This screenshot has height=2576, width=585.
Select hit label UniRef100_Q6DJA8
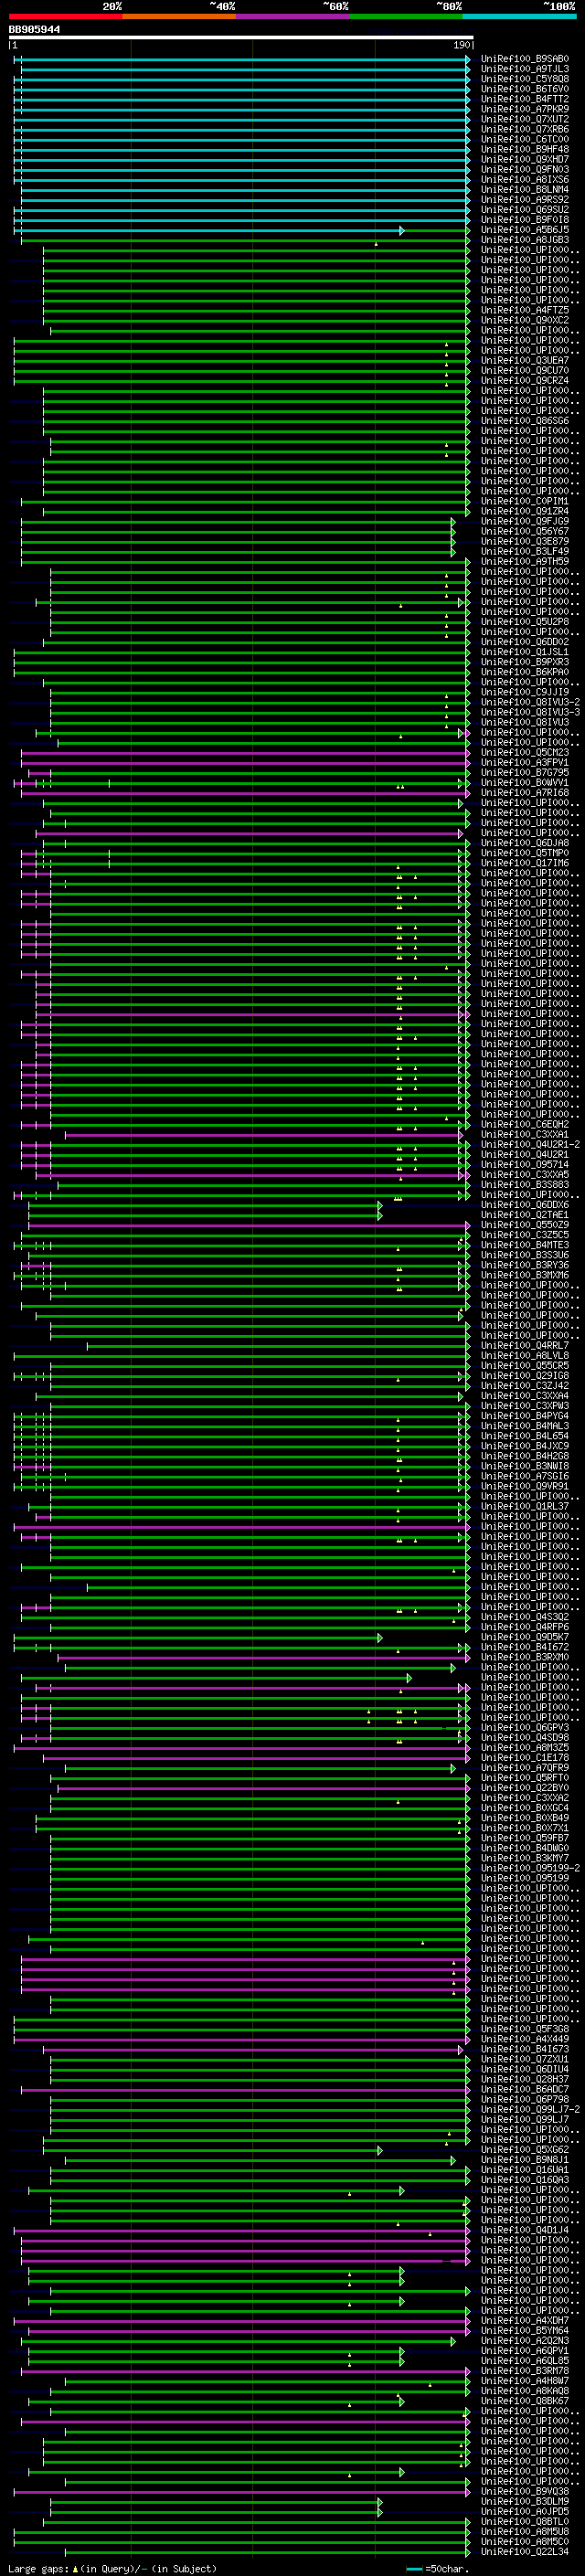[525, 844]
